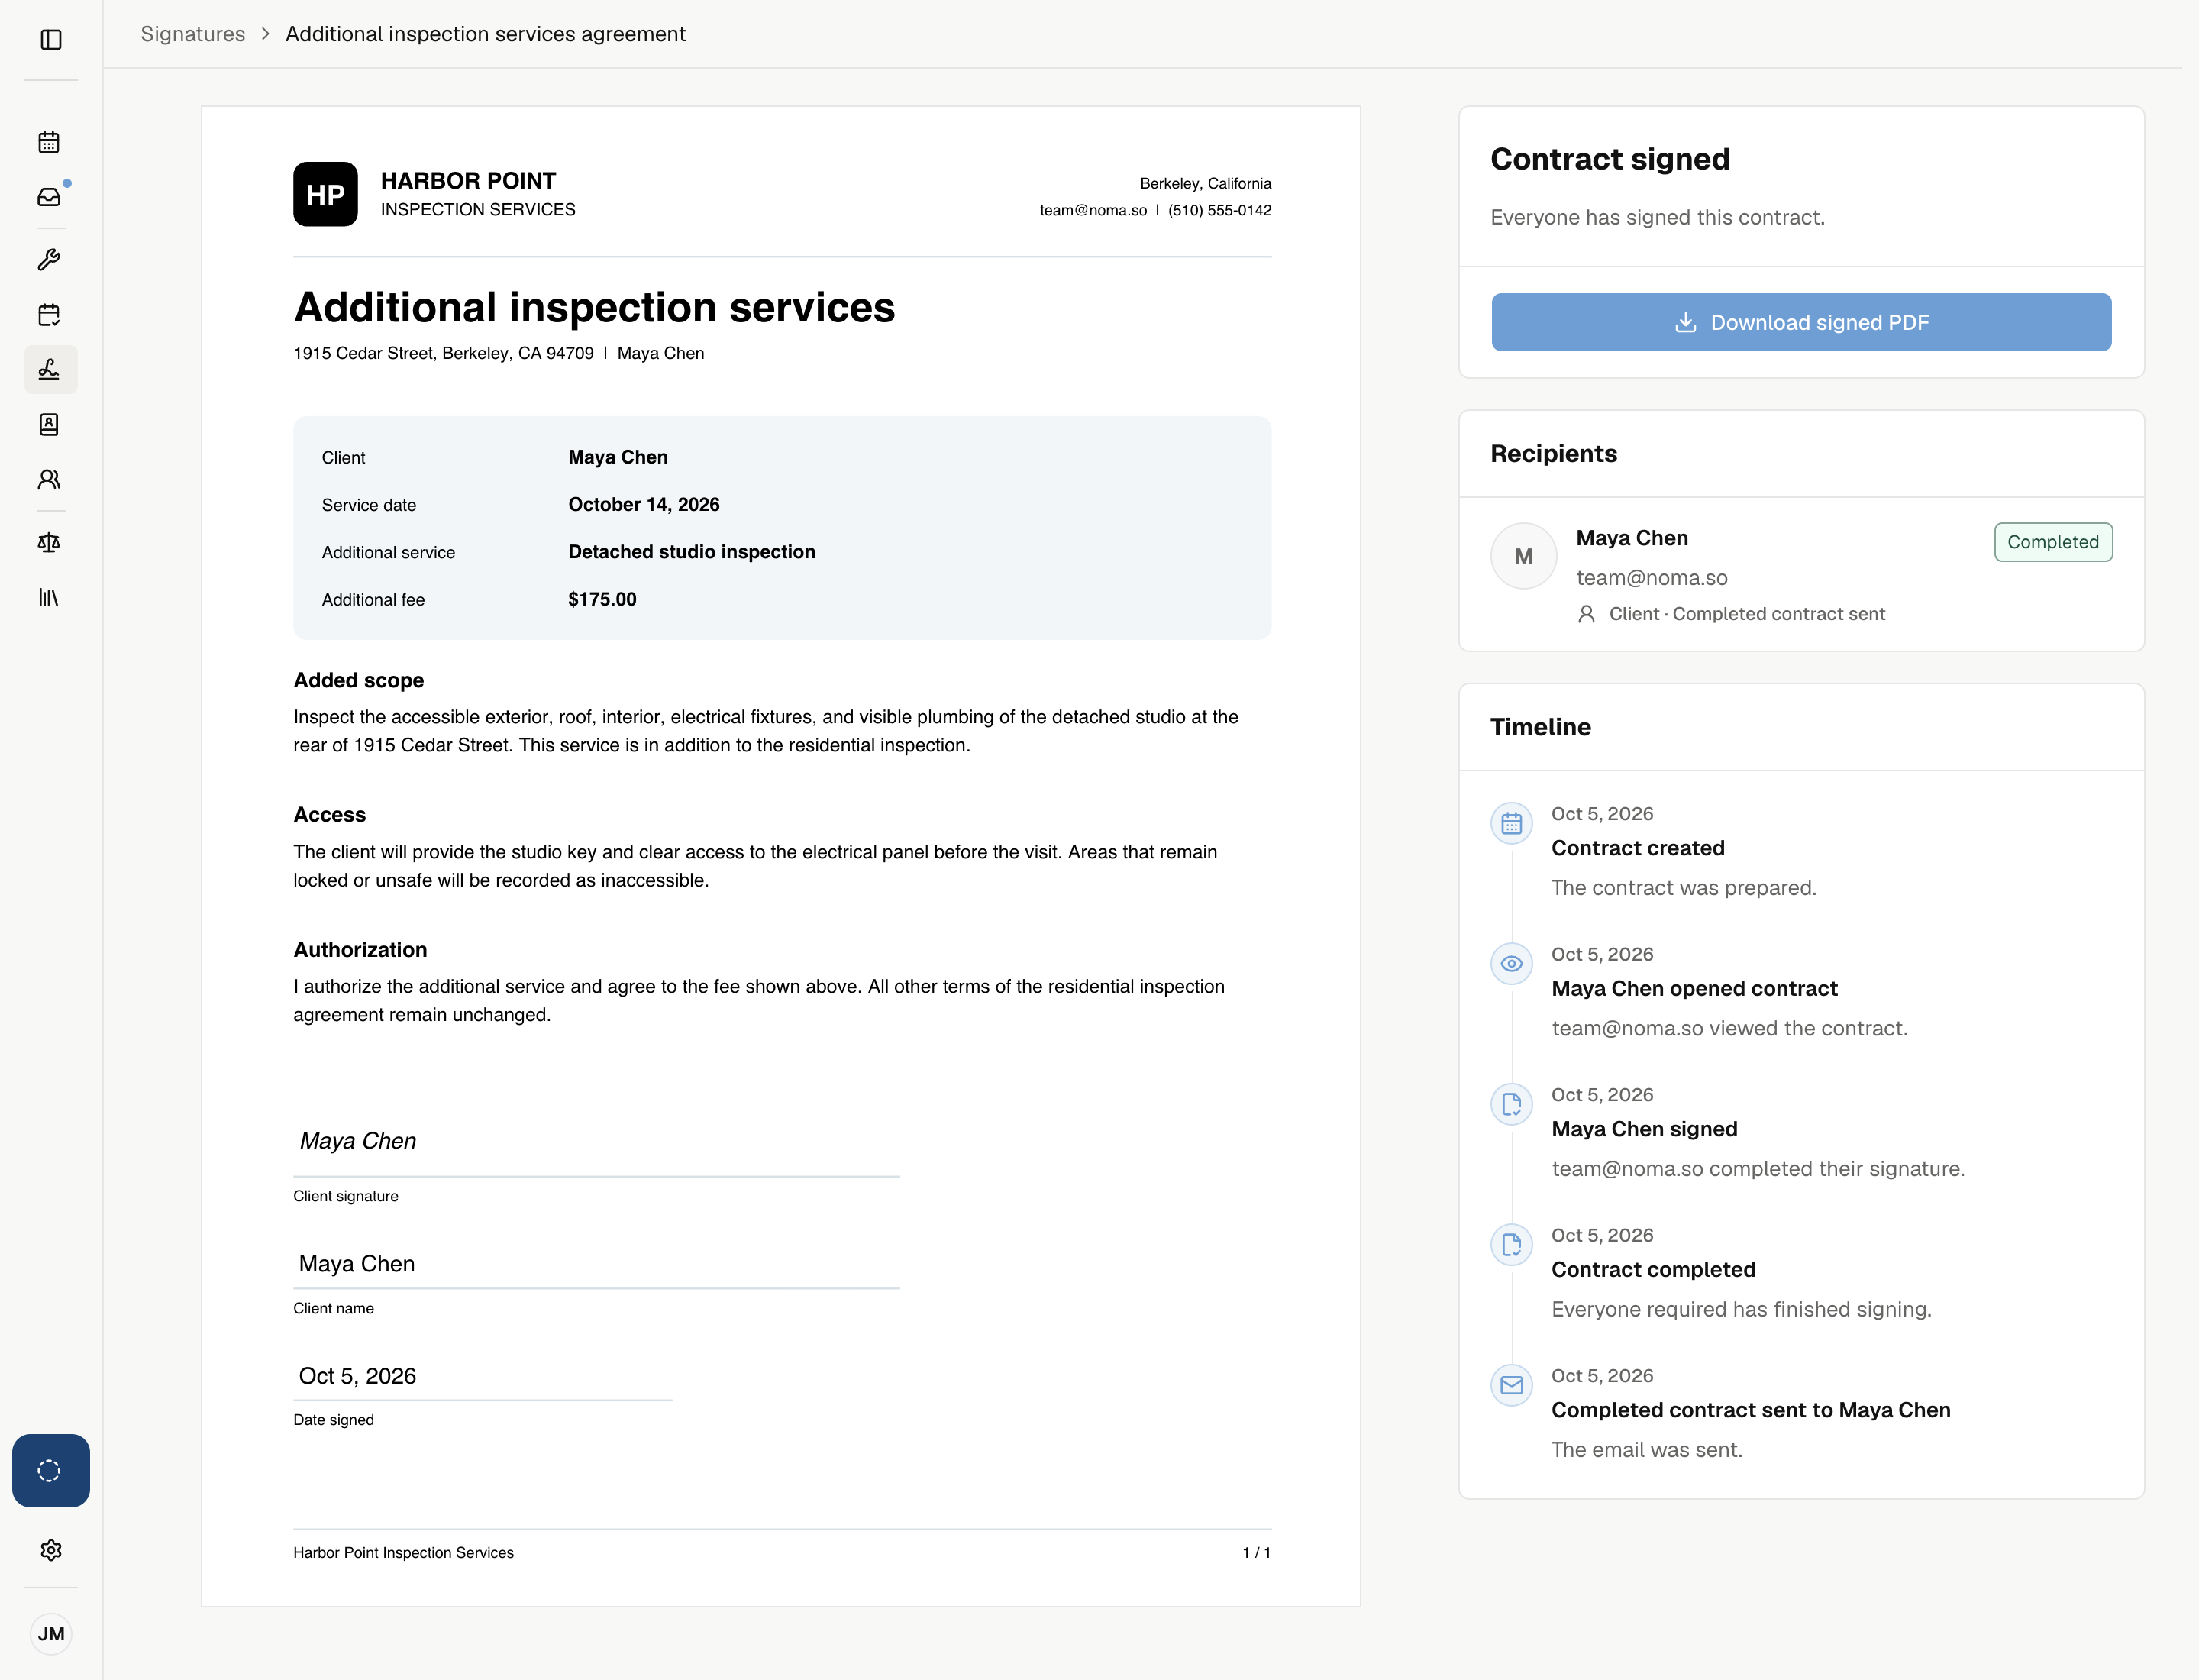Viewport: 2199px width, 1680px height.
Task: Click the Client · Completed contract sent label
Action: pos(1746,614)
